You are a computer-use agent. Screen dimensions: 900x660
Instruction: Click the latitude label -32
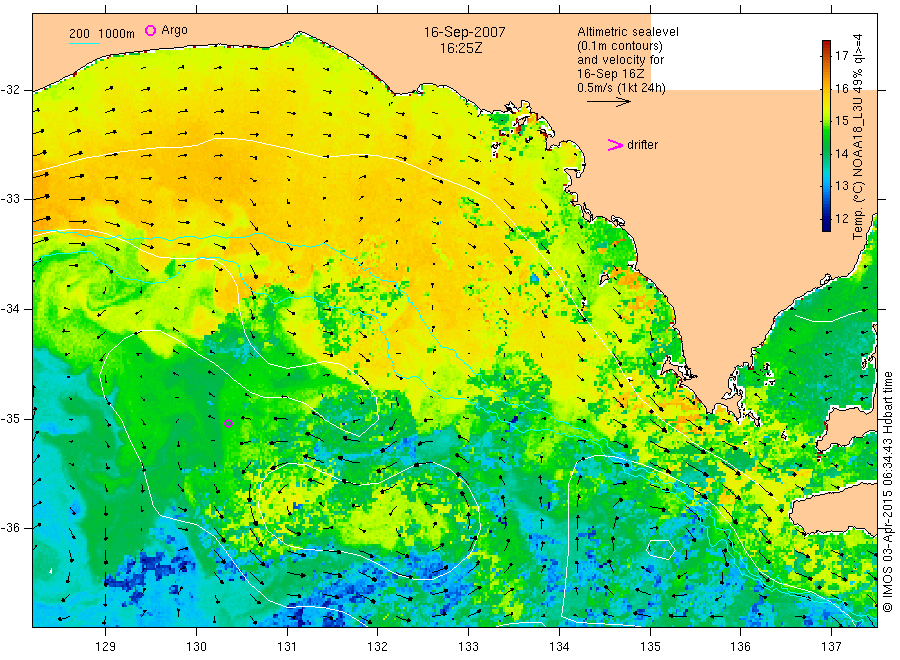click(x=10, y=90)
